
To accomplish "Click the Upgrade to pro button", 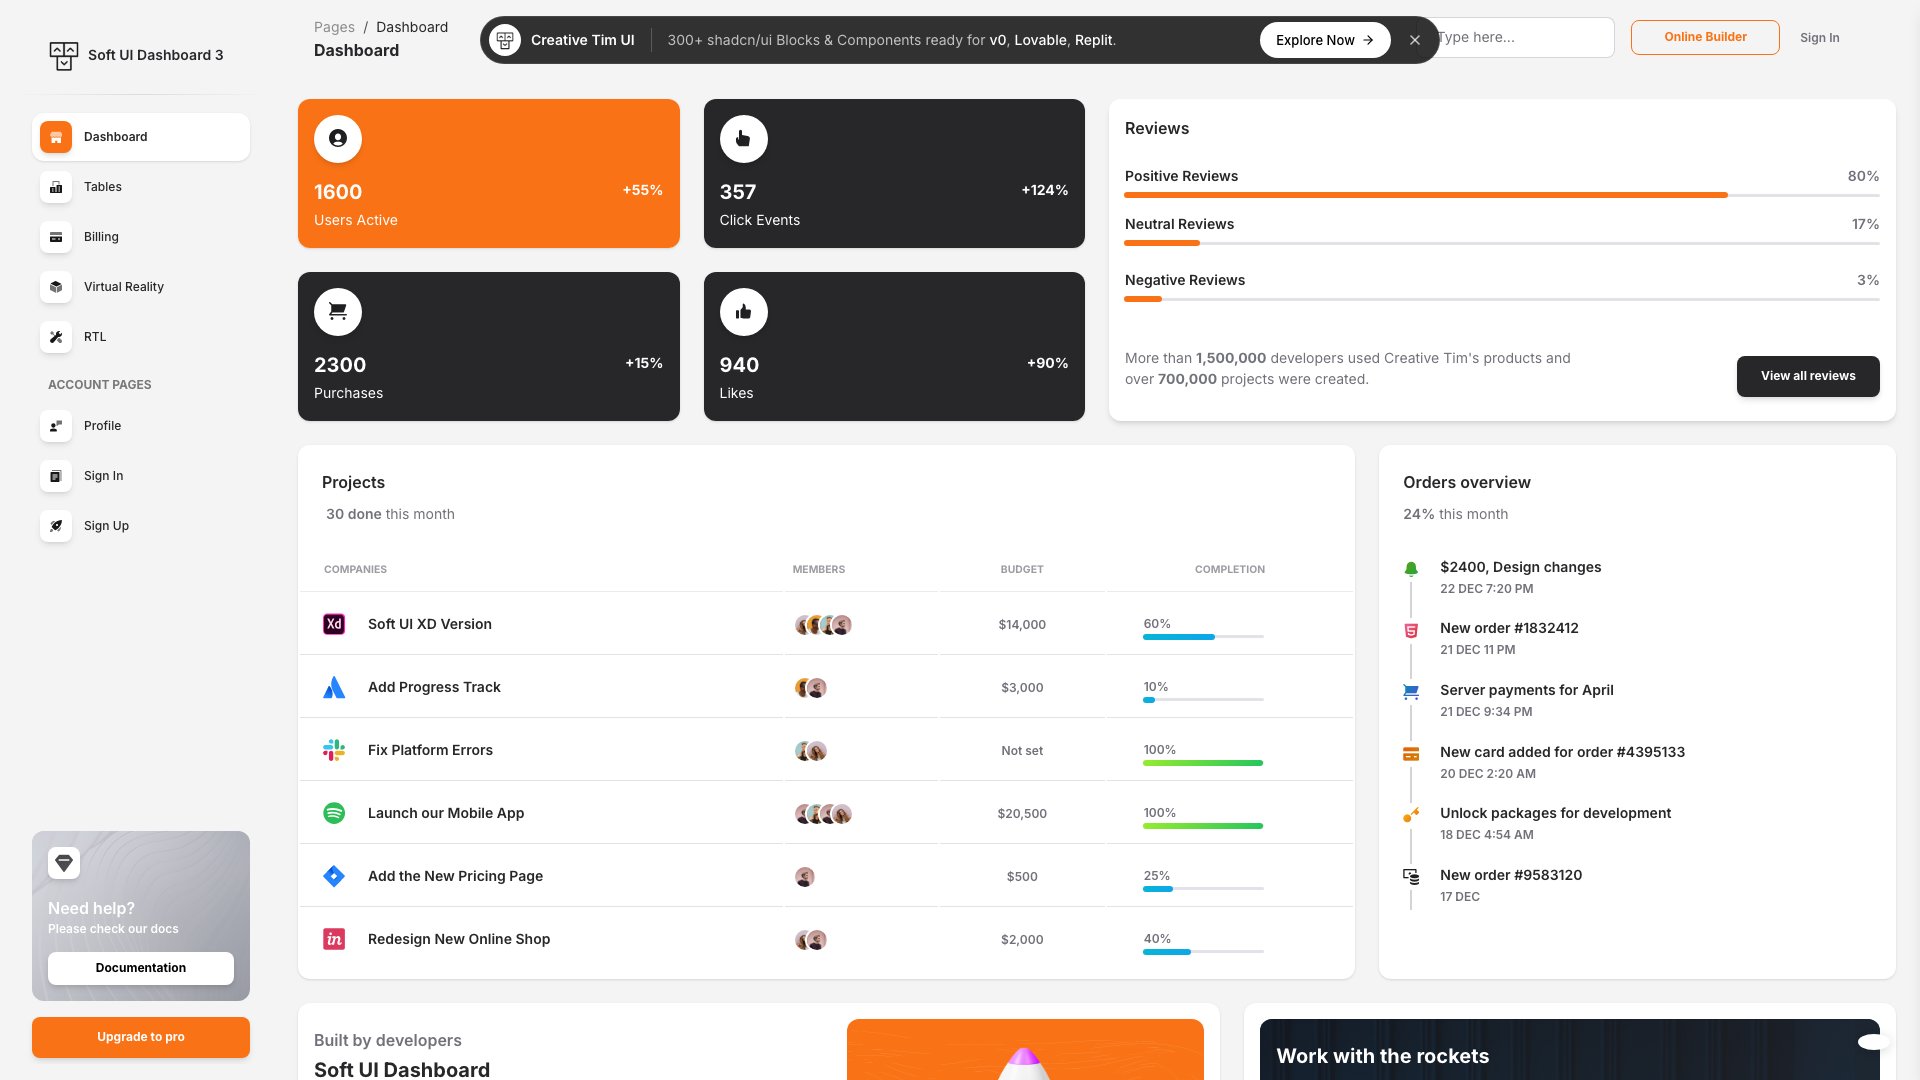I will coord(140,1037).
